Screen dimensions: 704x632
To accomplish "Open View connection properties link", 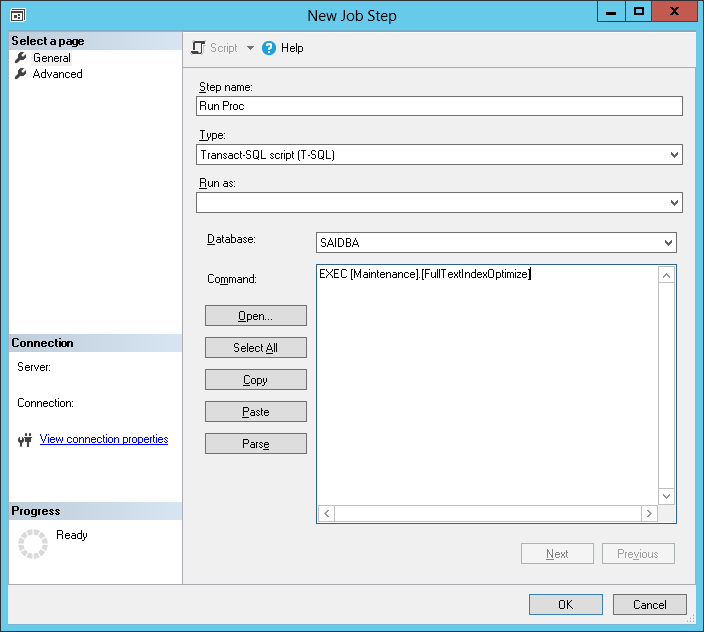I will [x=104, y=439].
